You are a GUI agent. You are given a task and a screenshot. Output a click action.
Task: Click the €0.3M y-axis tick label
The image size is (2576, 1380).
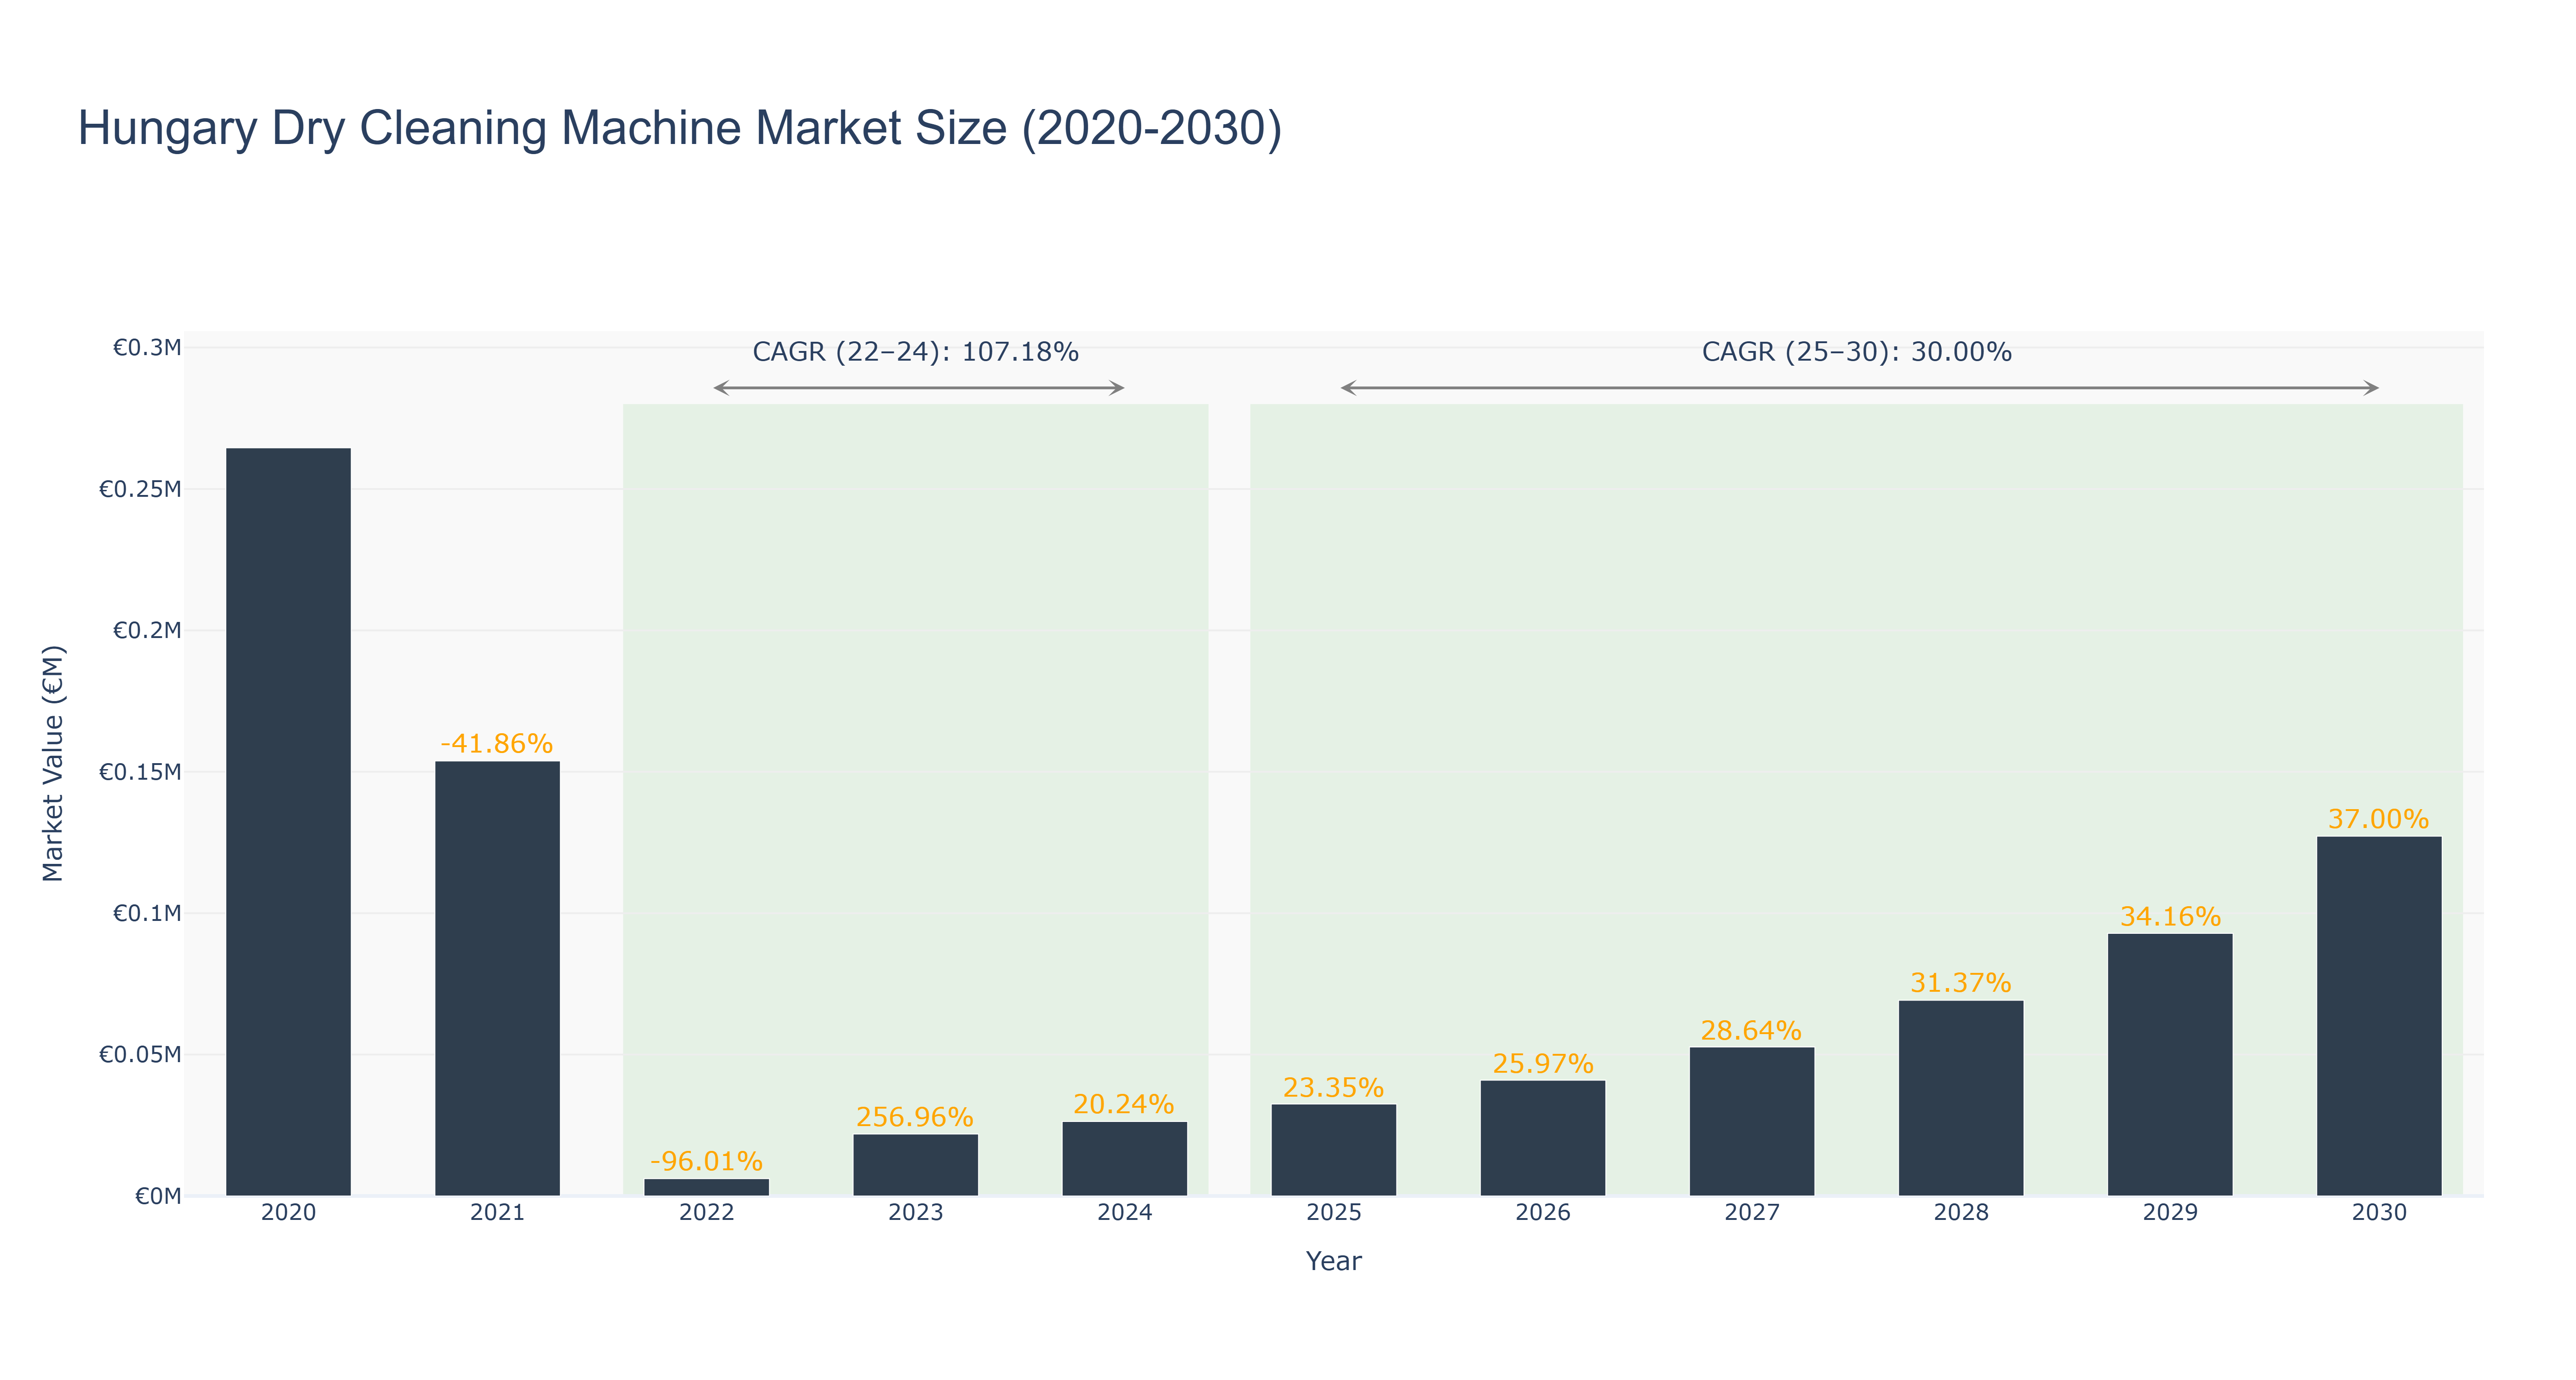pos(147,348)
